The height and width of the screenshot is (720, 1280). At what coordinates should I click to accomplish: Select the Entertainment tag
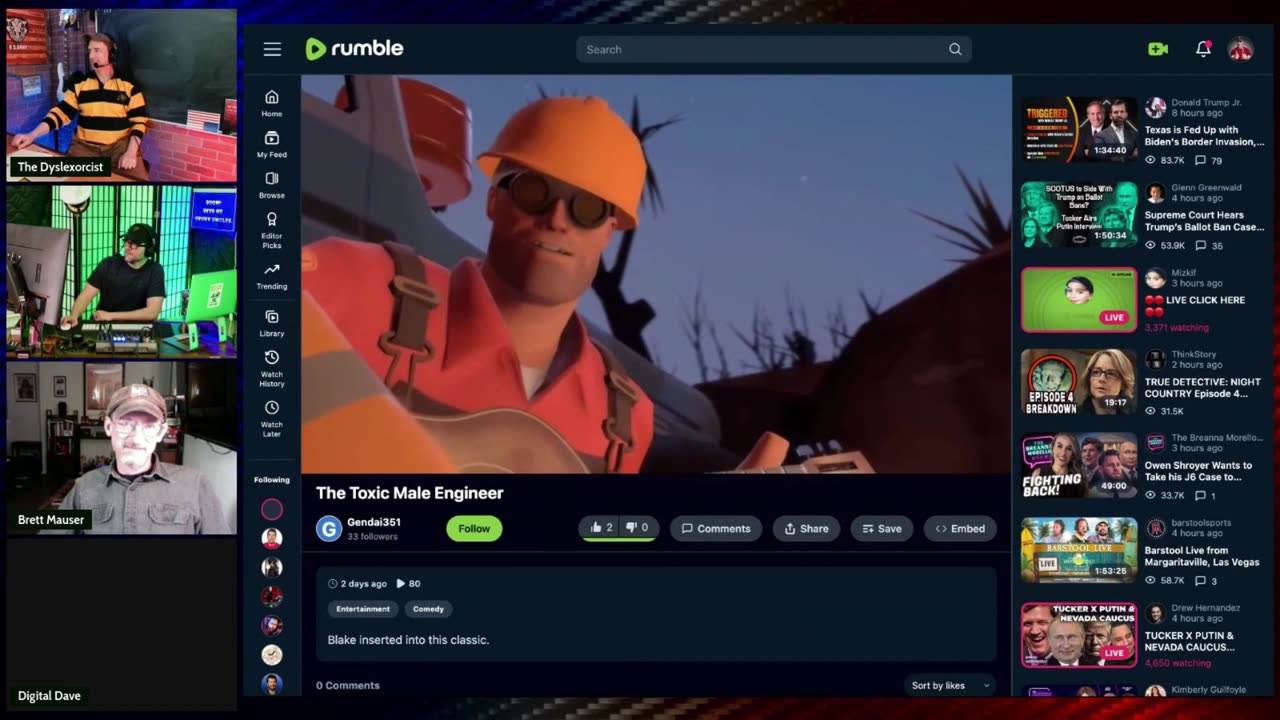363,609
